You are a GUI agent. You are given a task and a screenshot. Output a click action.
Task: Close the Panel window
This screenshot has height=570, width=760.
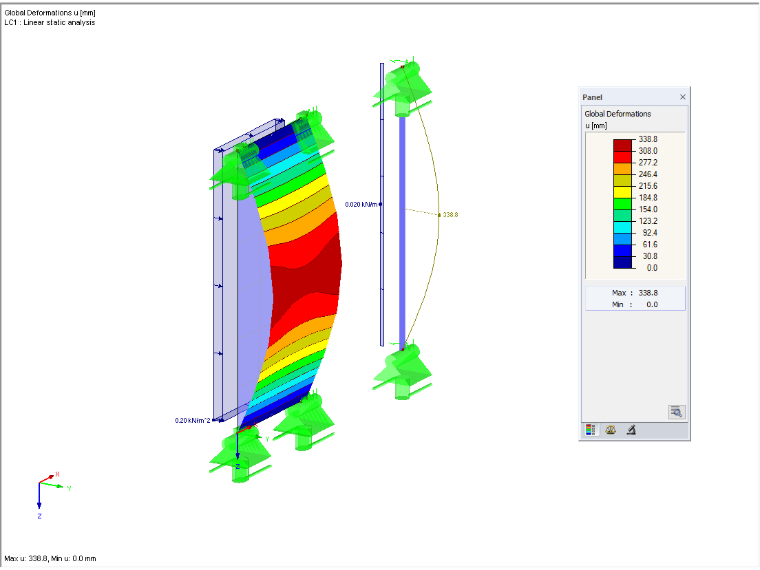coord(682,97)
